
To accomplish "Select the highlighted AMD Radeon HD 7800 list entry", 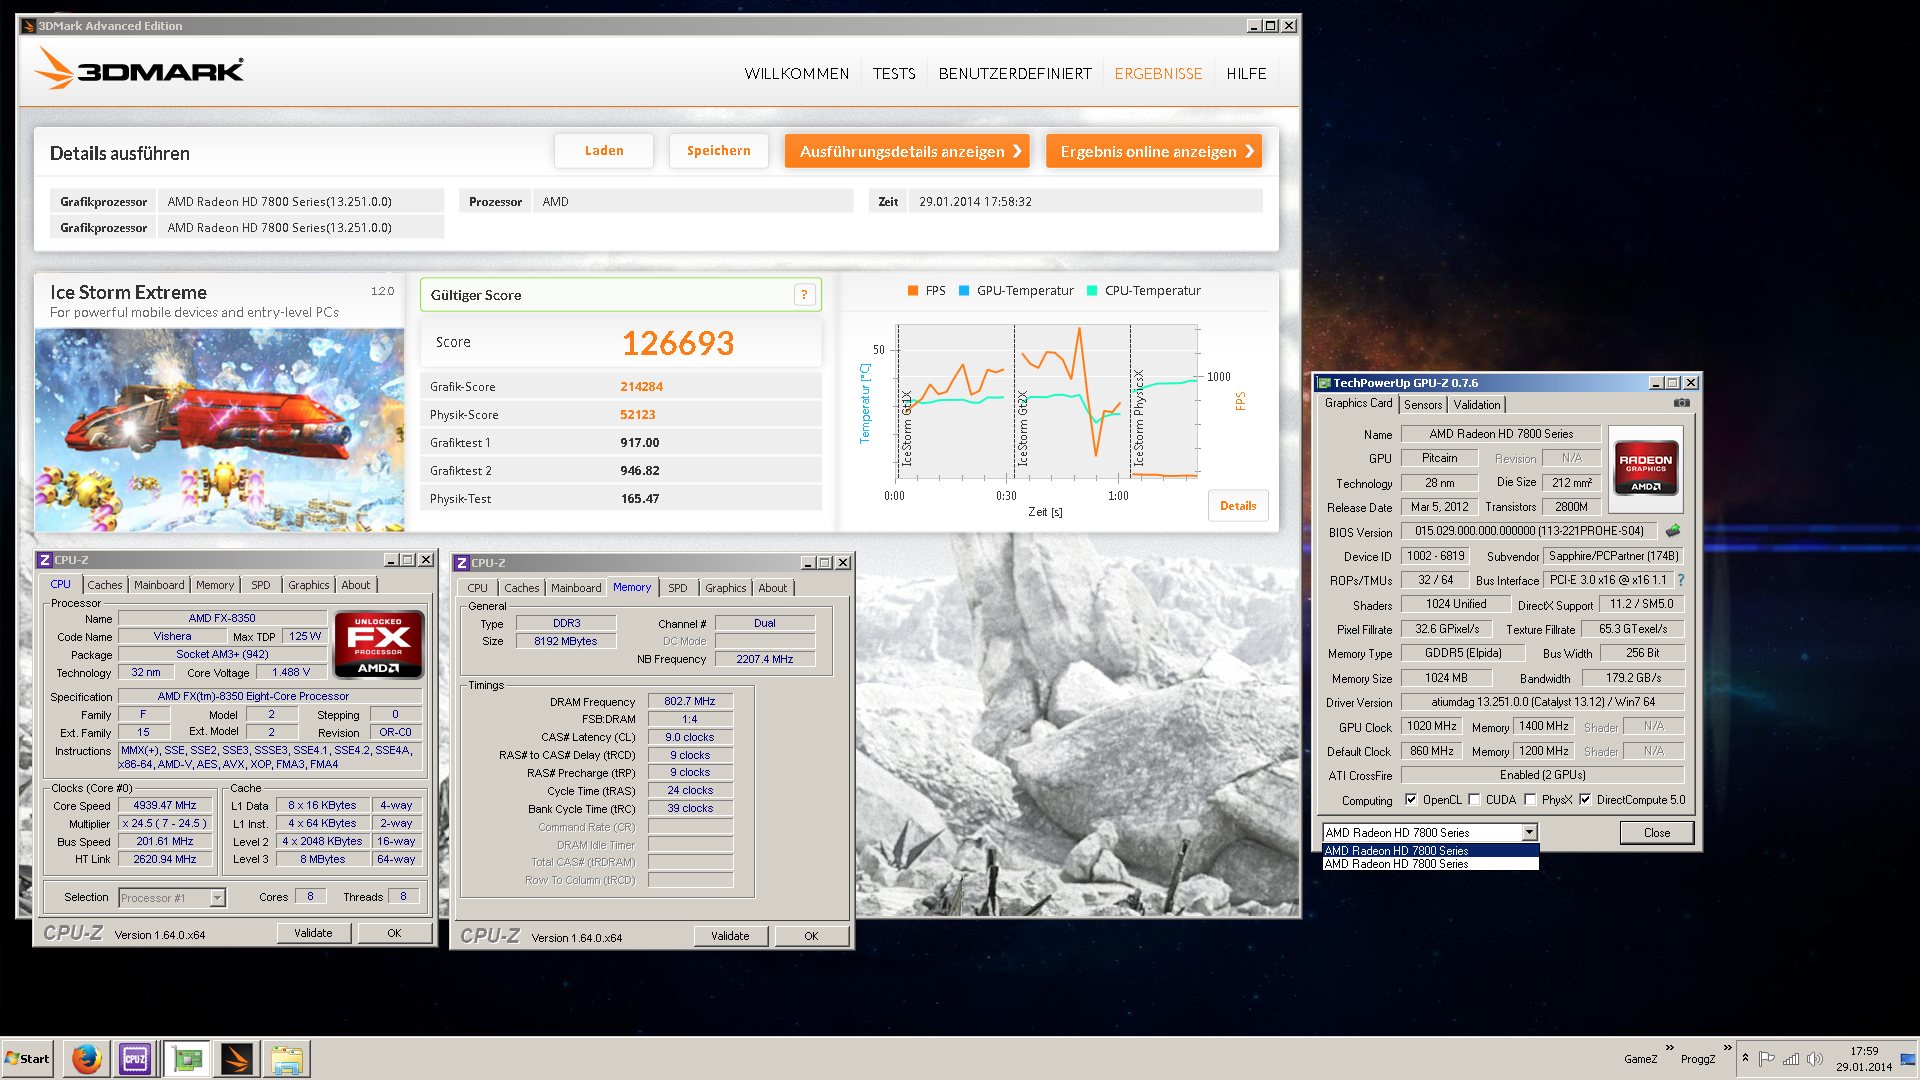I will (1430, 851).
